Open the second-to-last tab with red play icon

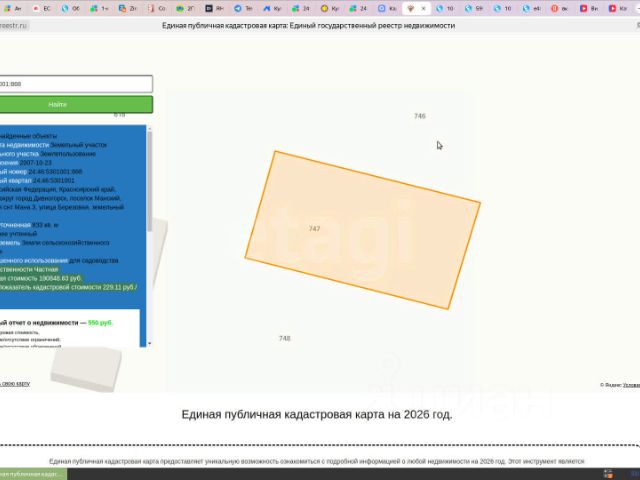click(589, 8)
